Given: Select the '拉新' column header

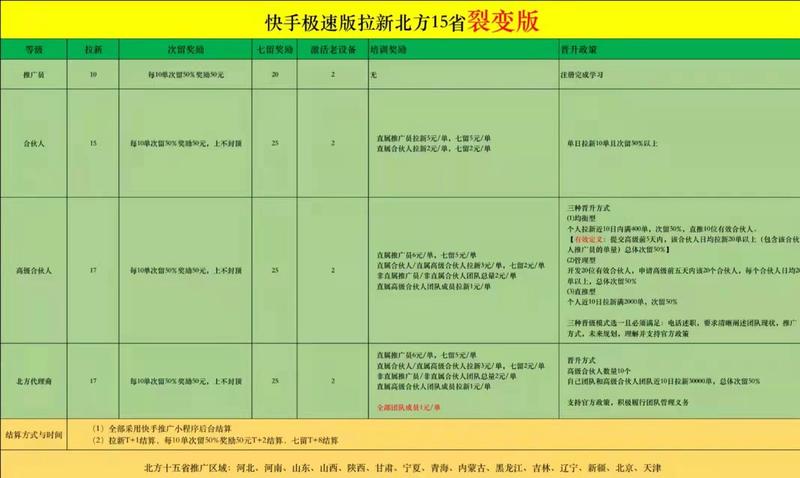Looking at the screenshot, I should [x=93, y=49].
